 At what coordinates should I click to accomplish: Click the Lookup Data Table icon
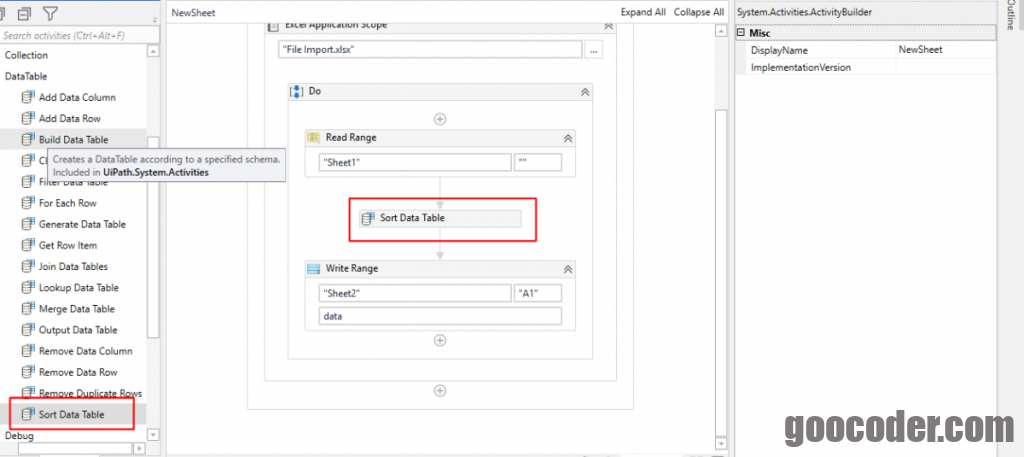click(x=27, y=287)
